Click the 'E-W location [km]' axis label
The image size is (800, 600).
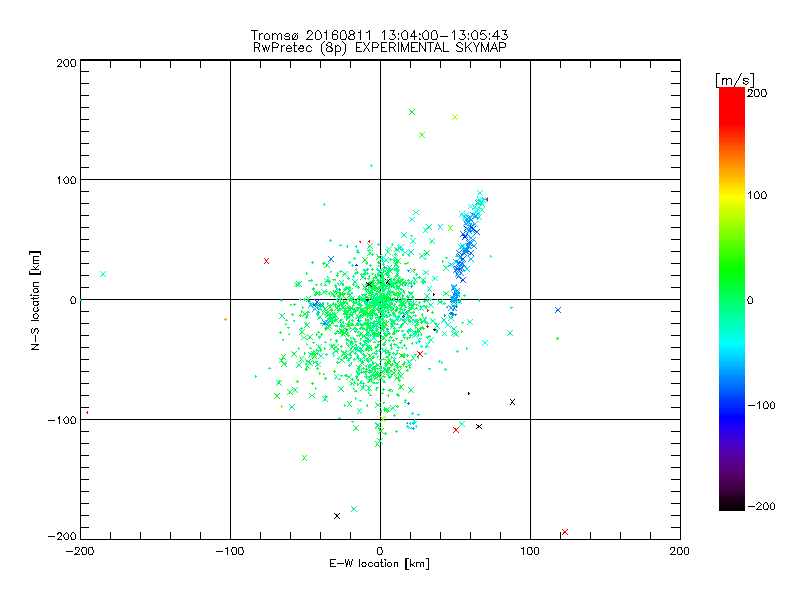(x=379, y=564)
